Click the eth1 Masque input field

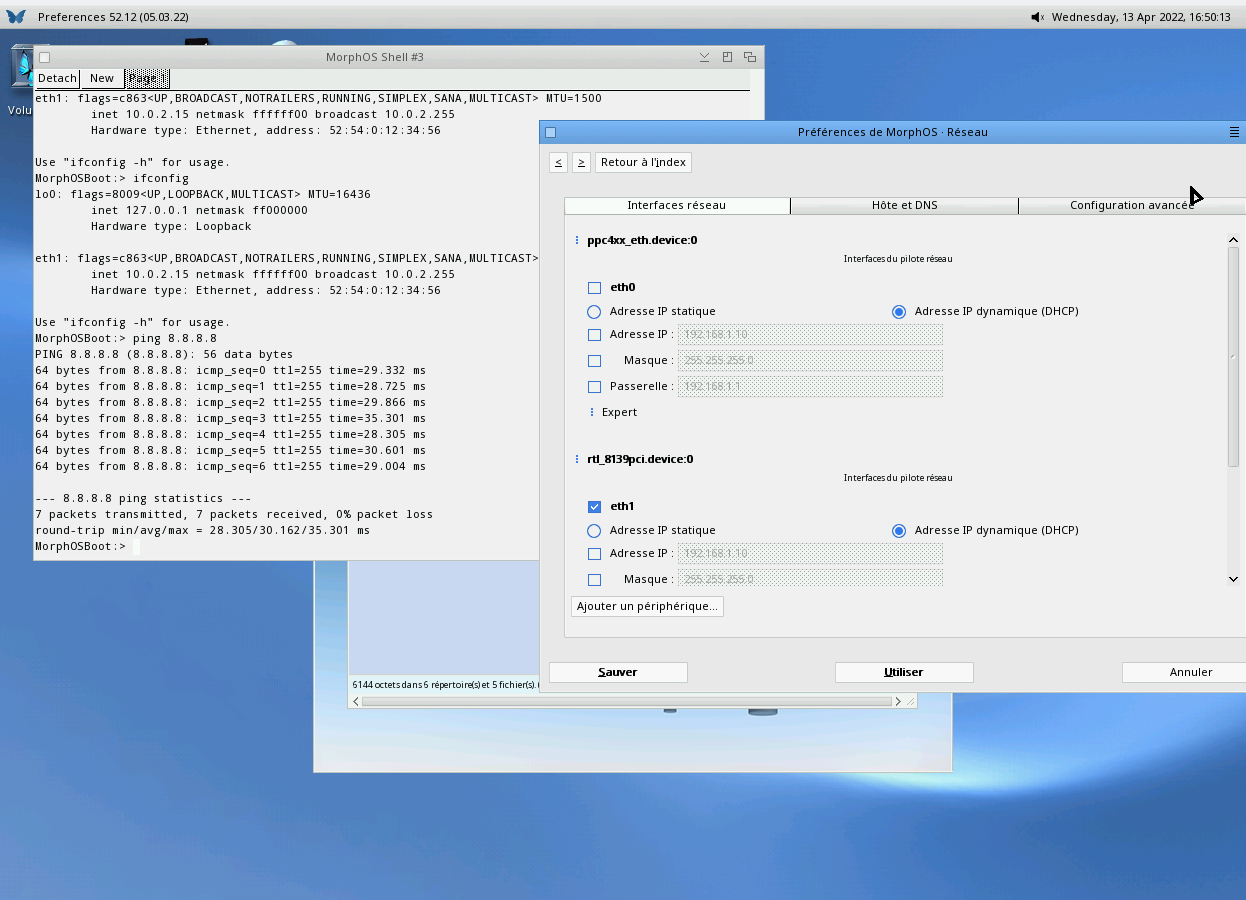(810, 579)
